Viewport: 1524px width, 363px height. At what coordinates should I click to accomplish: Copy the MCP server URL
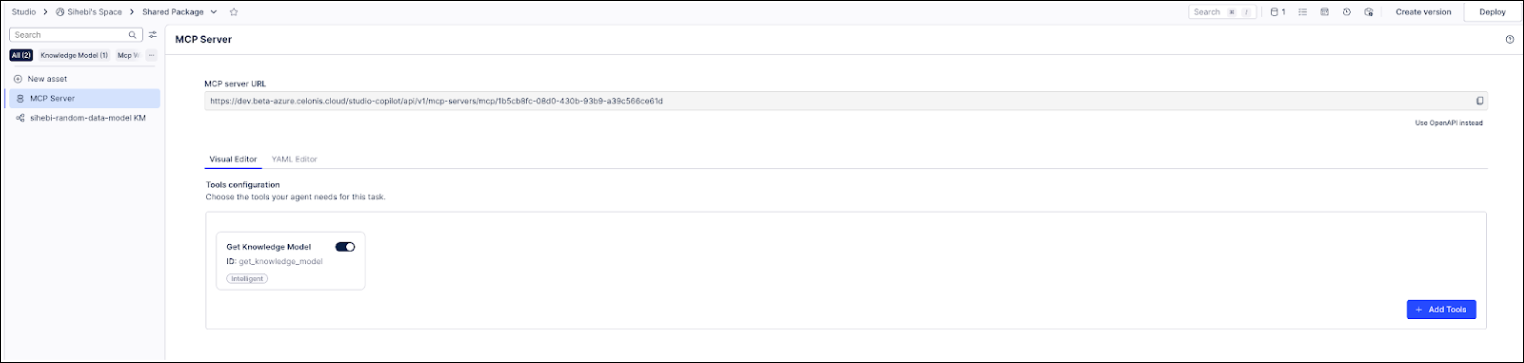[1480, 101]
